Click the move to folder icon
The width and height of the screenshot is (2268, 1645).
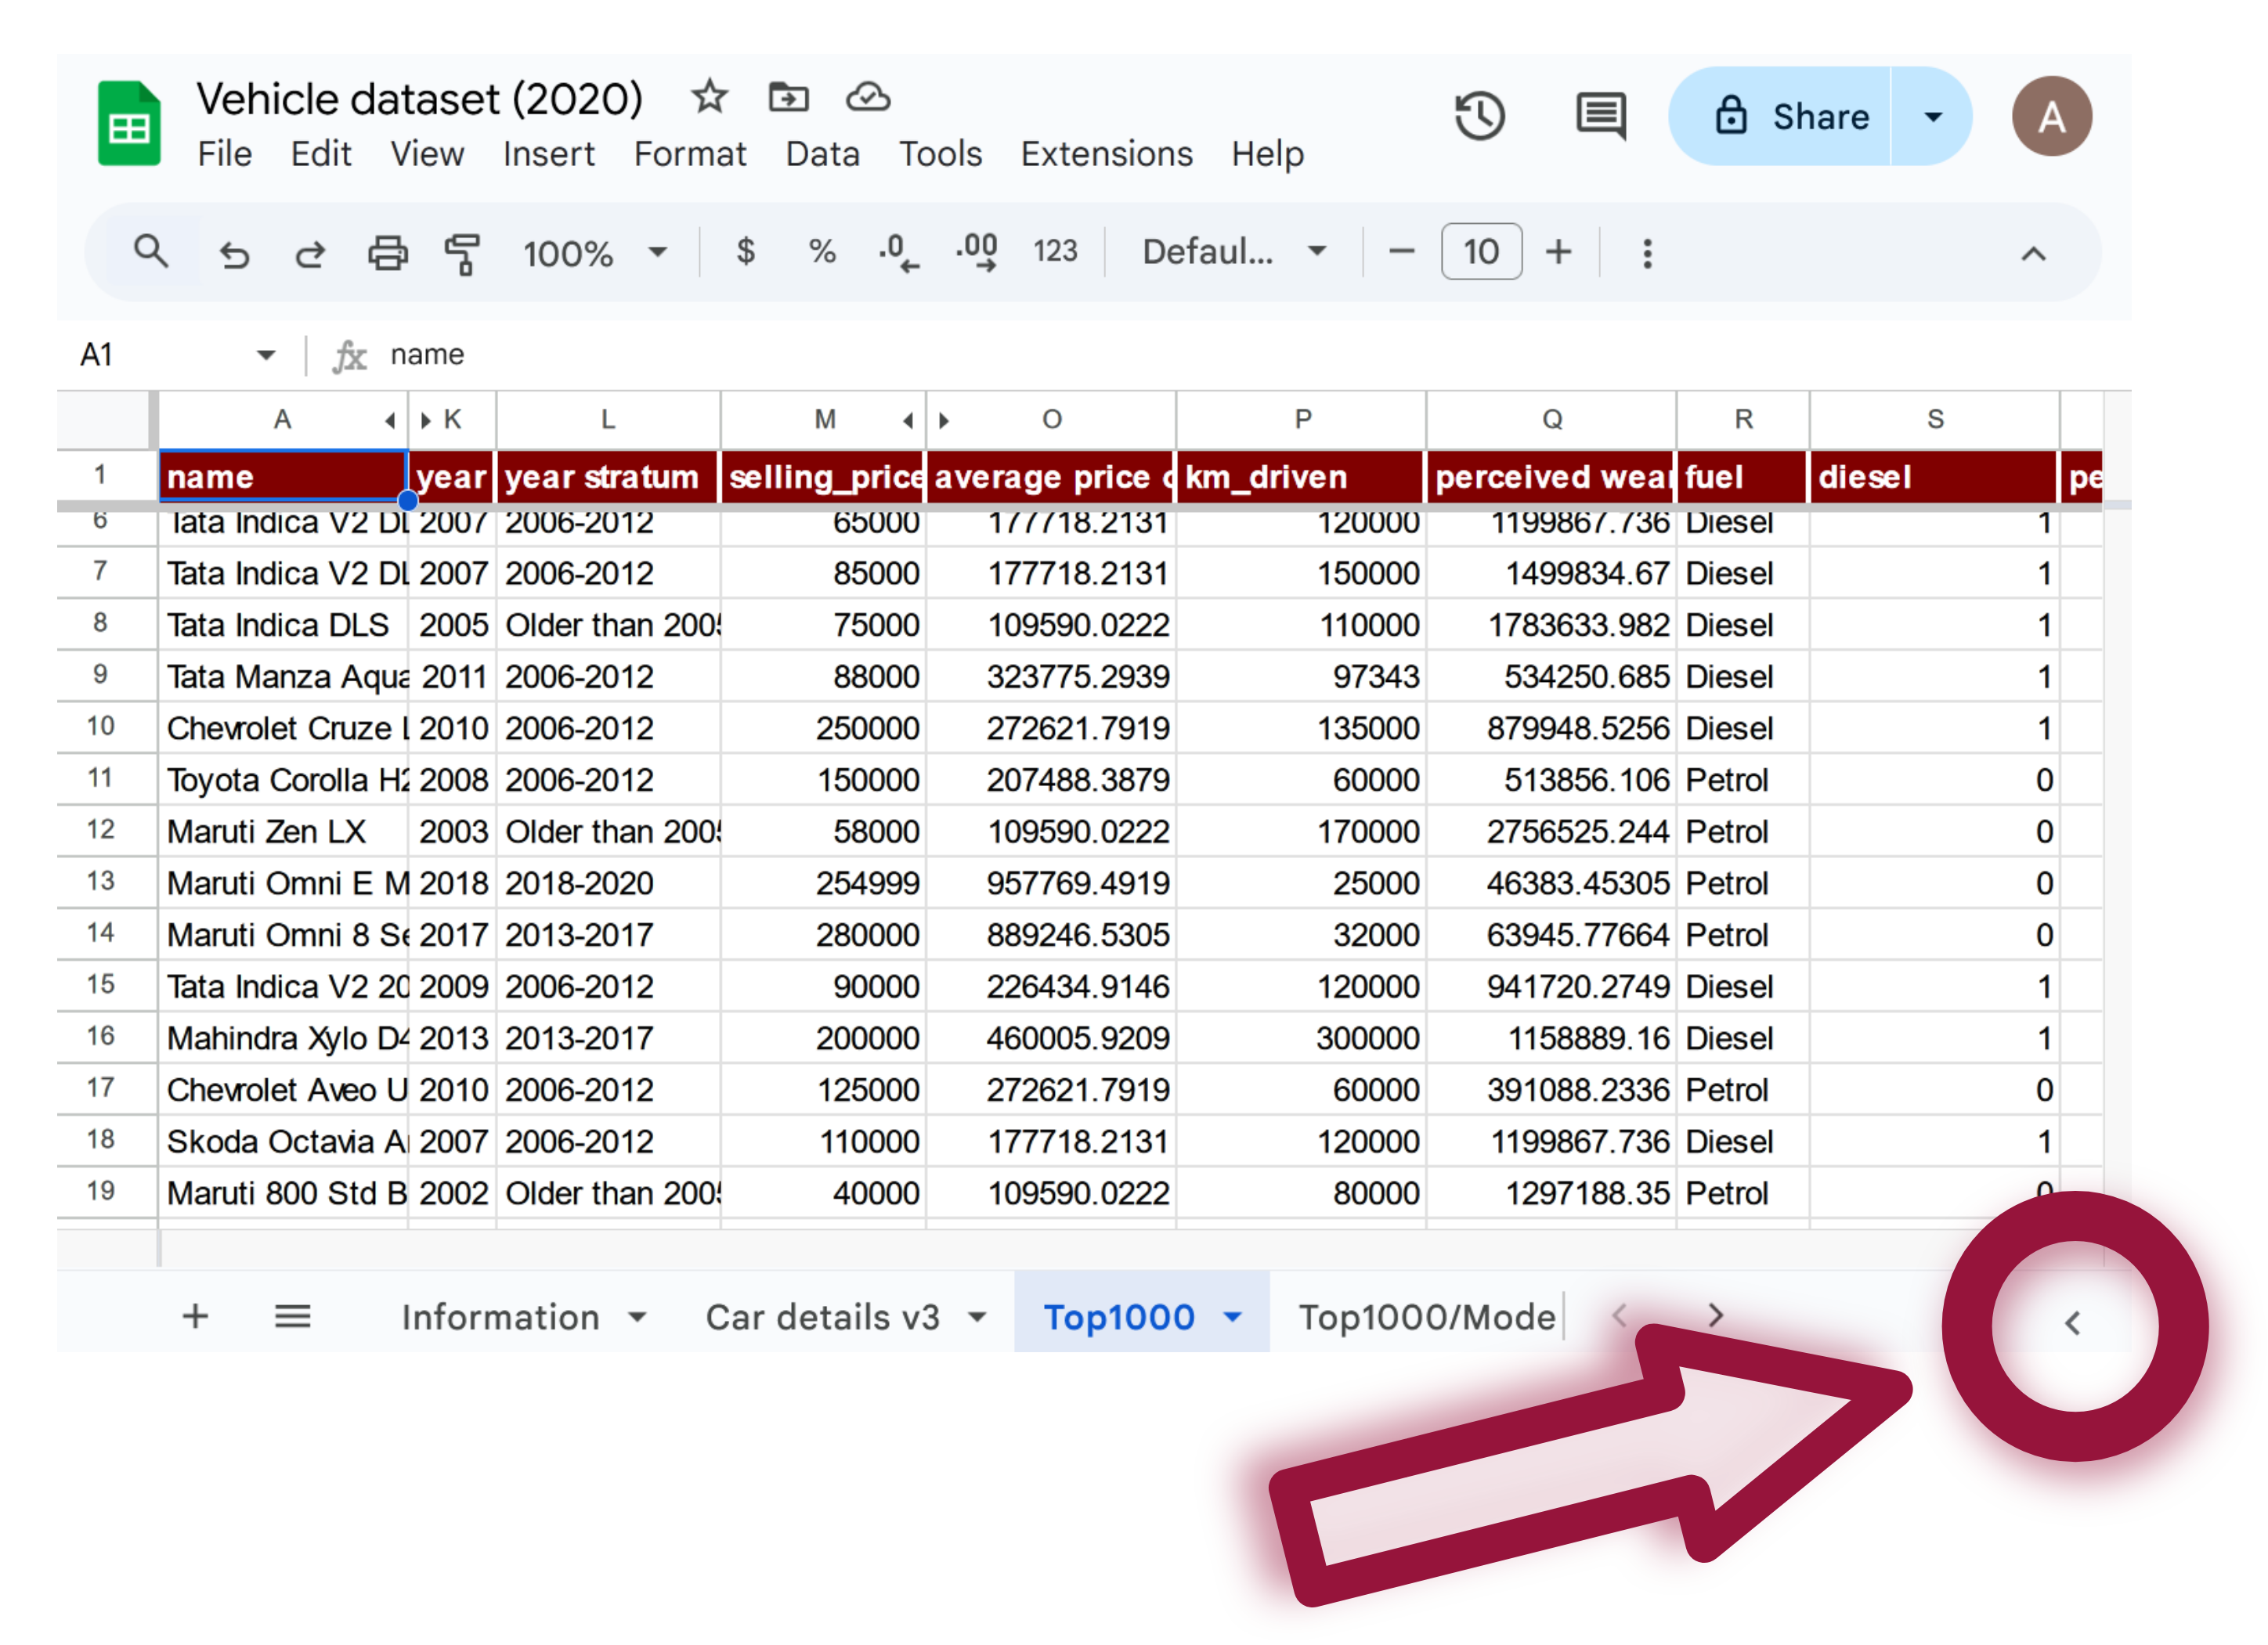pyautogui.click(x=788, y=97)
